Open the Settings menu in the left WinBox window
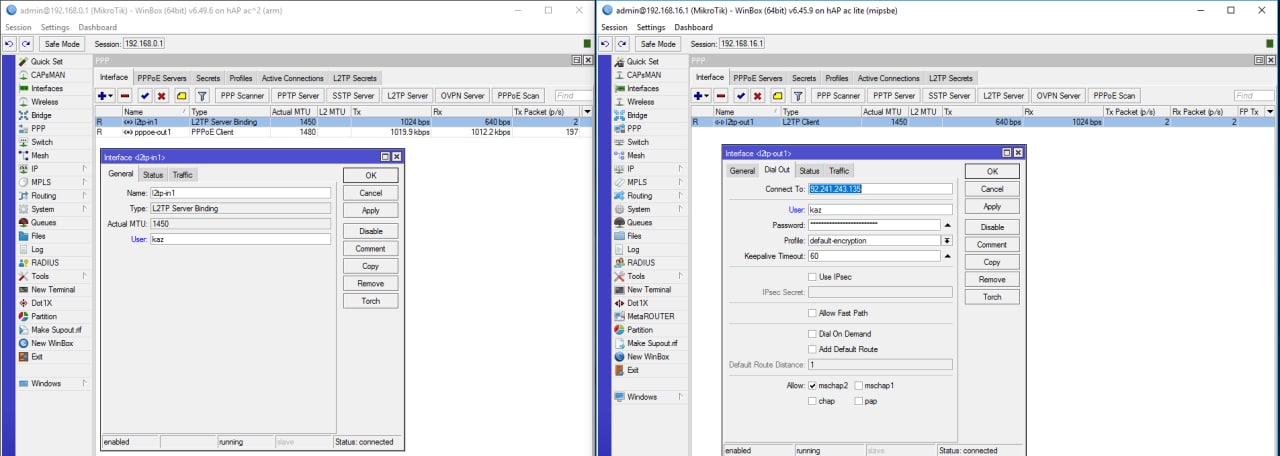1280x456 pixels. point(54,27)
